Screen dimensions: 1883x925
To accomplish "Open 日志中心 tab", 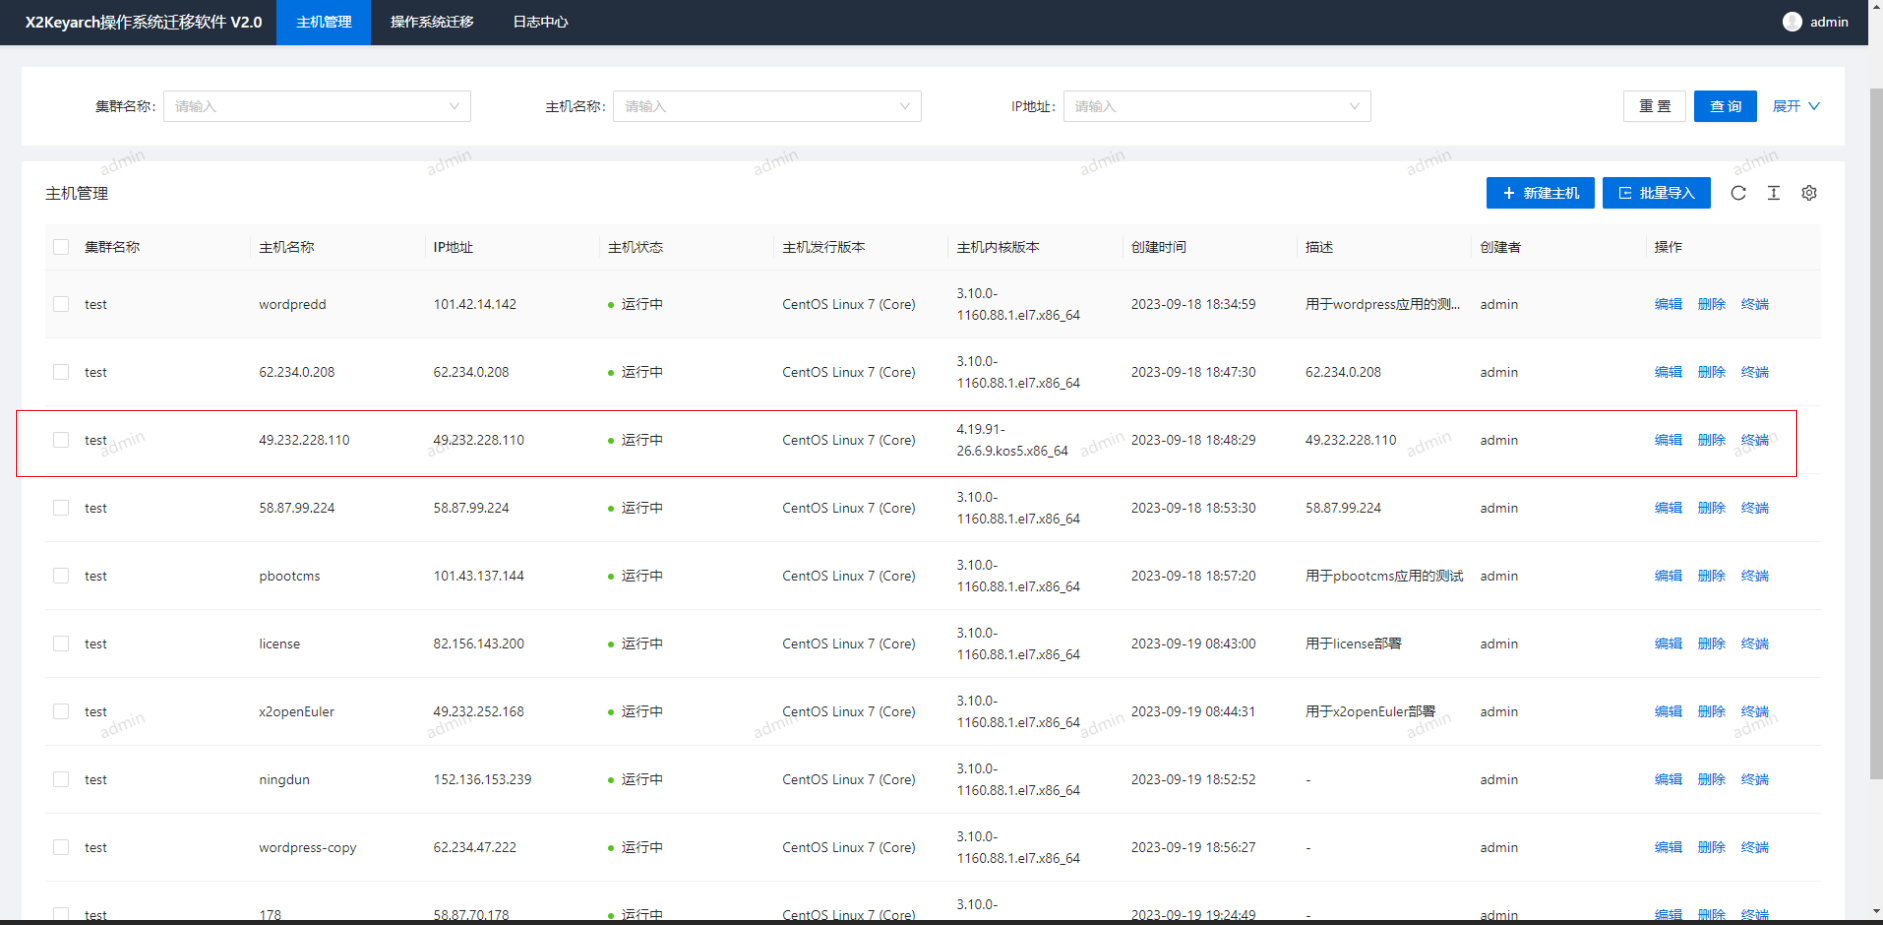I will [x=540, y=22].
